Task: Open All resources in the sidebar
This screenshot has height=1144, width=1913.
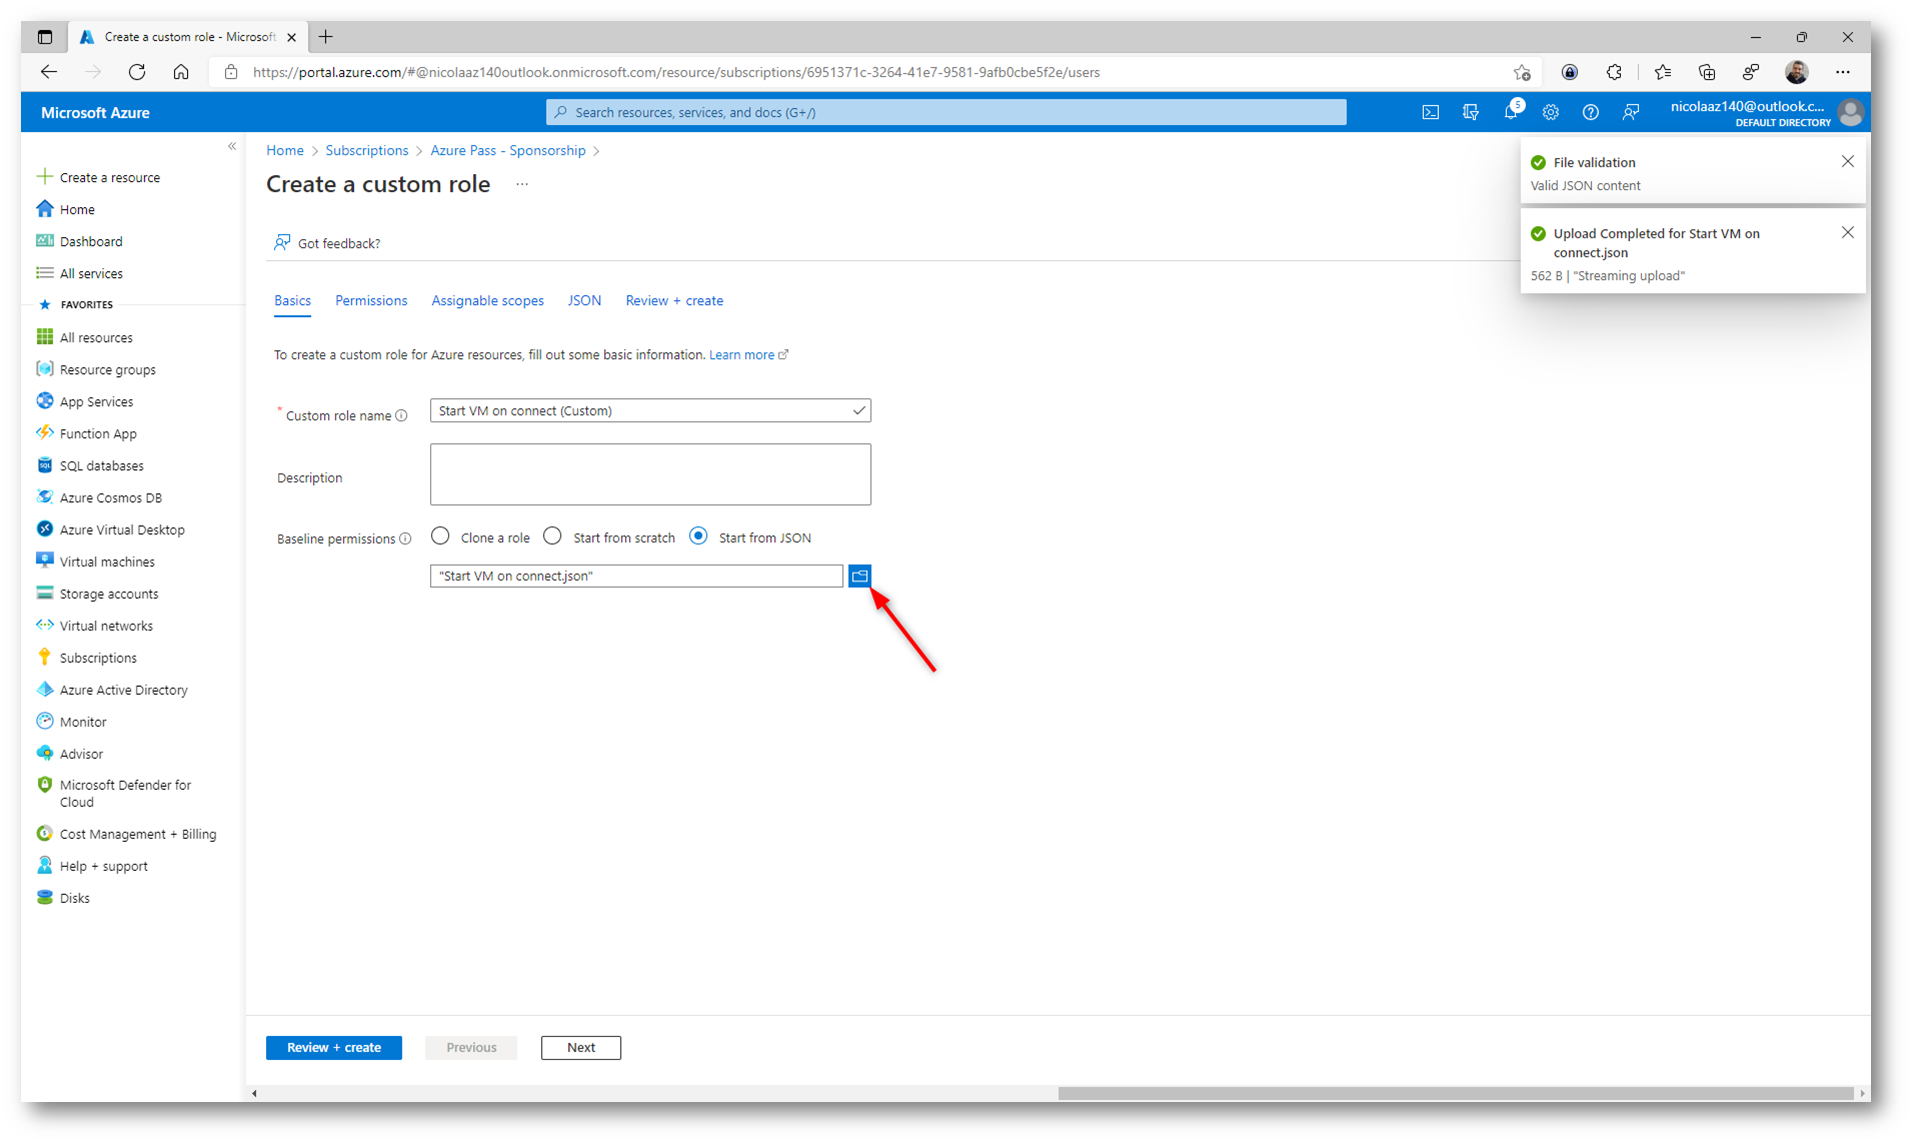Action: [x=96, y=338]
